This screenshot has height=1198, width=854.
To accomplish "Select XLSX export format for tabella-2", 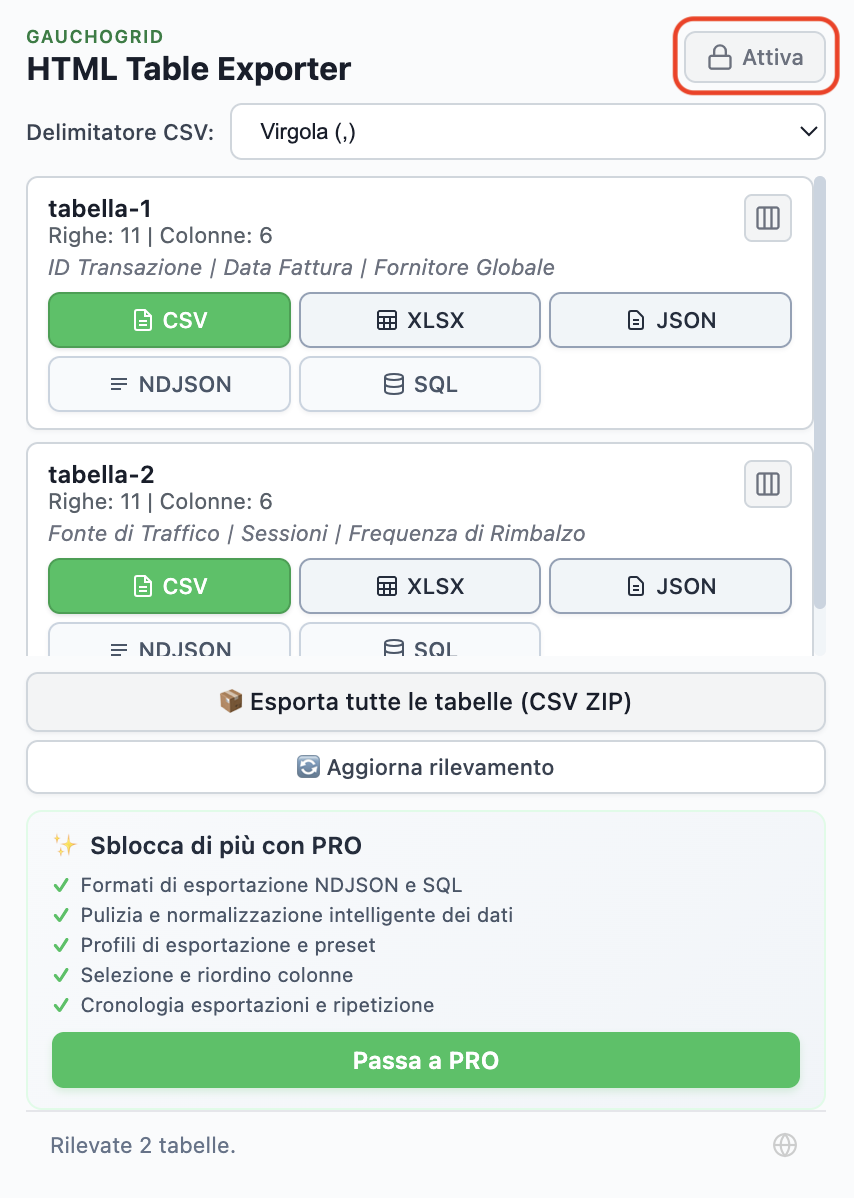I will pos(419,586).
